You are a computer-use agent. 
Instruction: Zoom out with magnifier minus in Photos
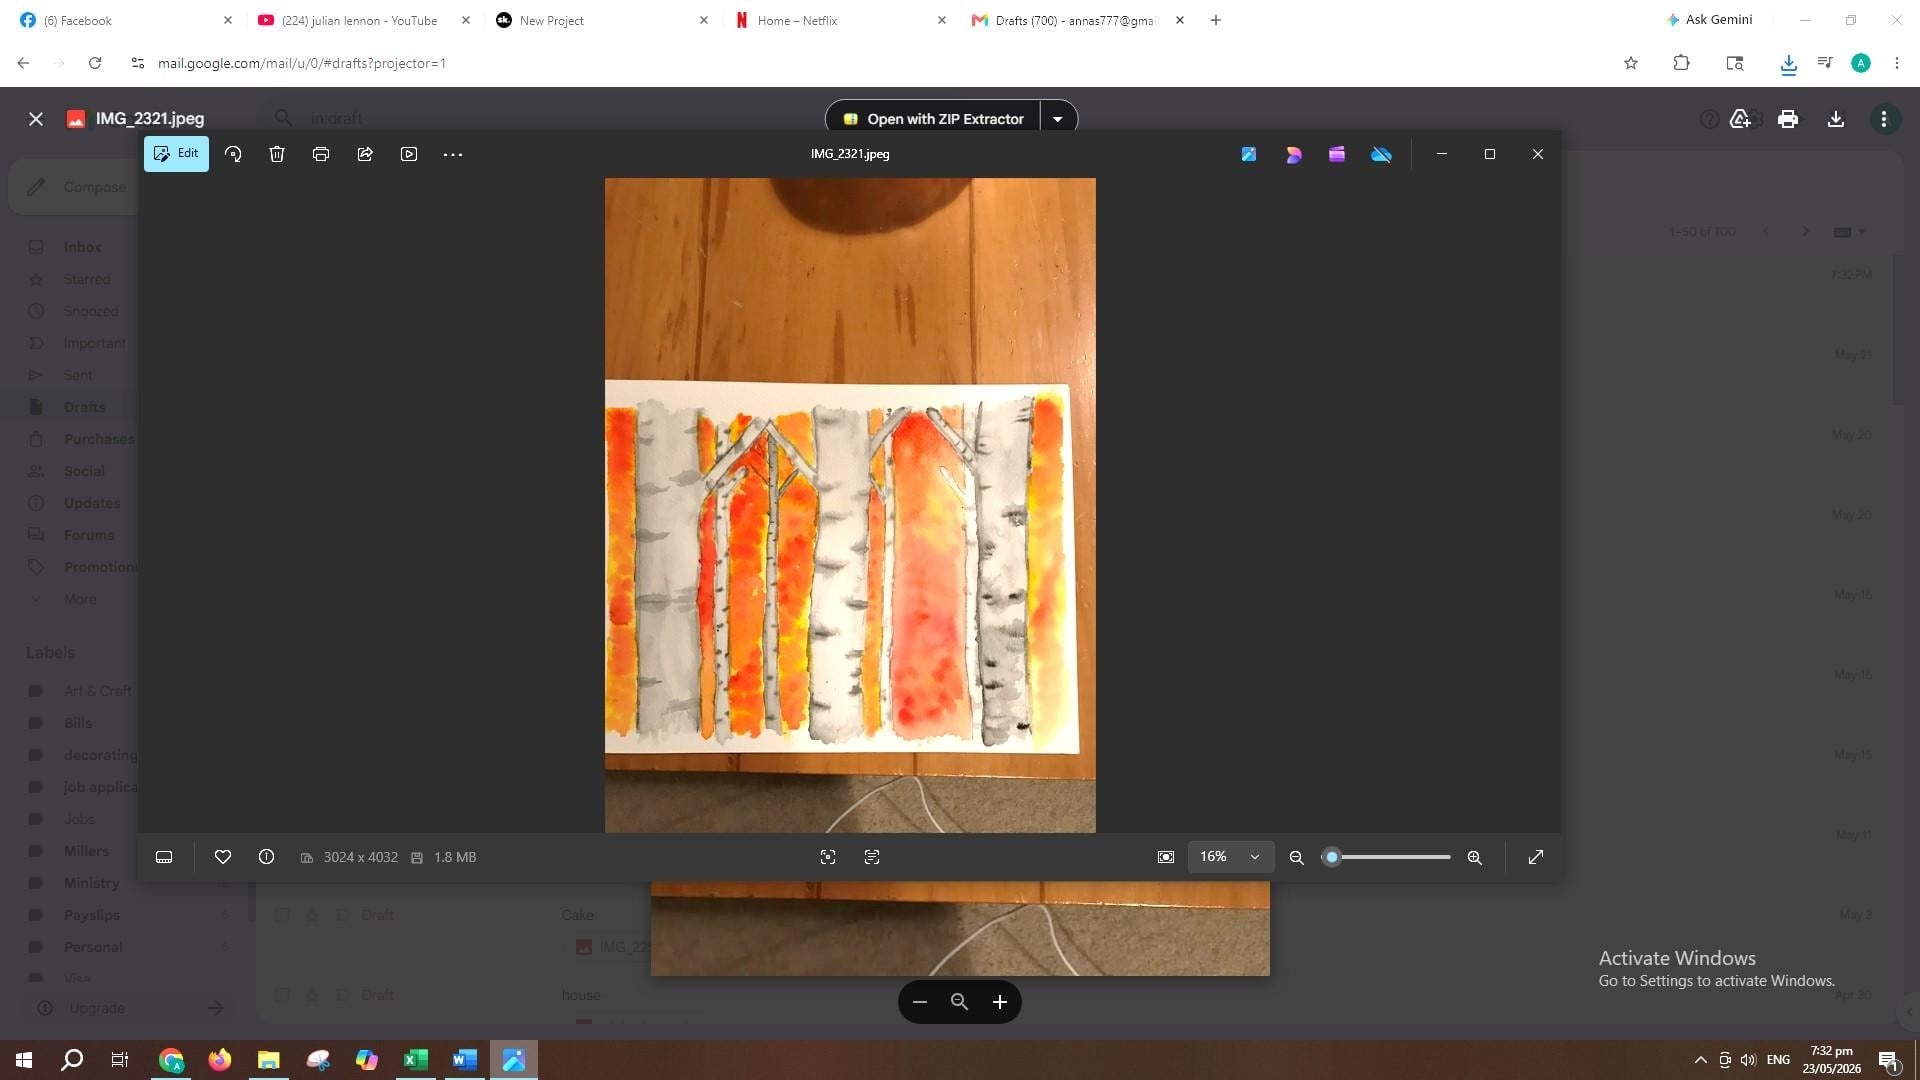point(1297,857)
